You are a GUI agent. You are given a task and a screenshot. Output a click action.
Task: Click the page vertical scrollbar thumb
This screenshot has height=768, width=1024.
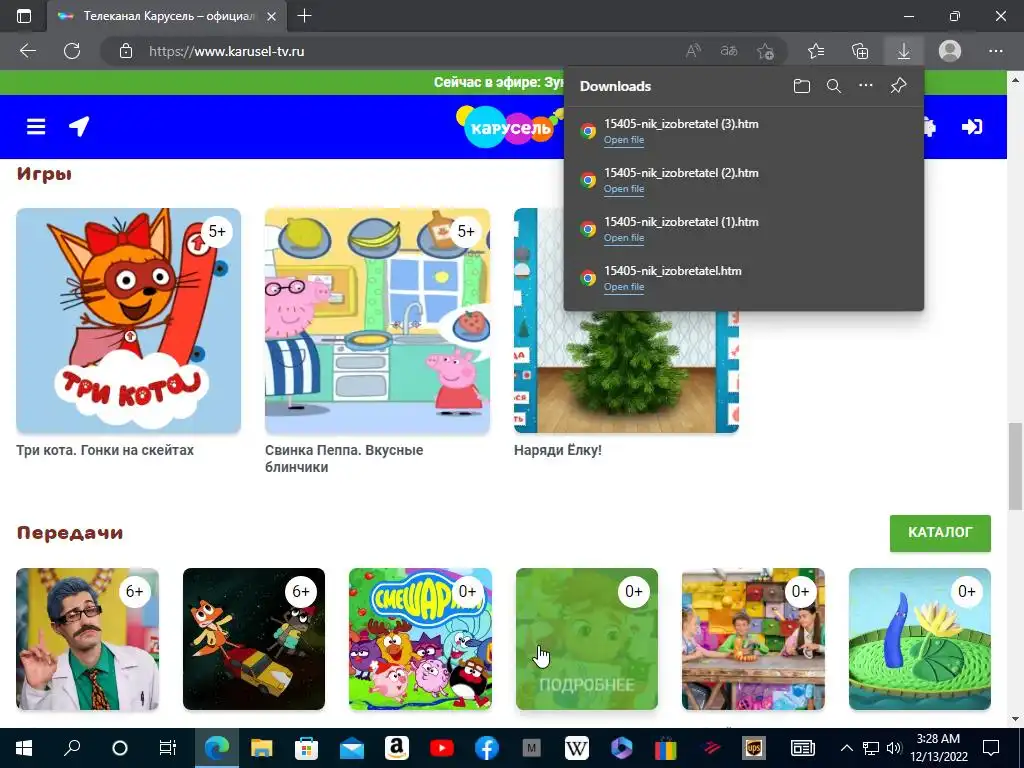coord(1015,465)
